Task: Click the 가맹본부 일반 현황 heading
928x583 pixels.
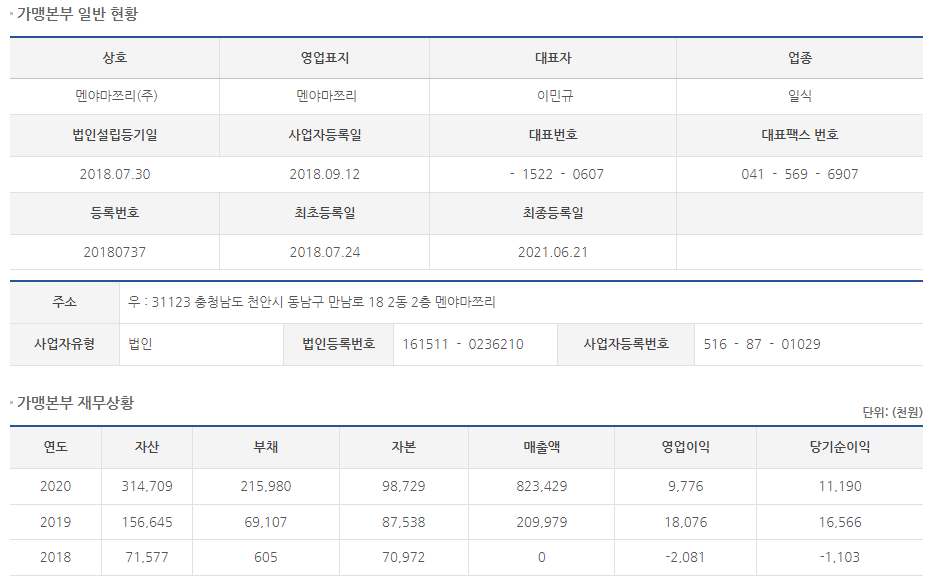Action: pos(77,14)
